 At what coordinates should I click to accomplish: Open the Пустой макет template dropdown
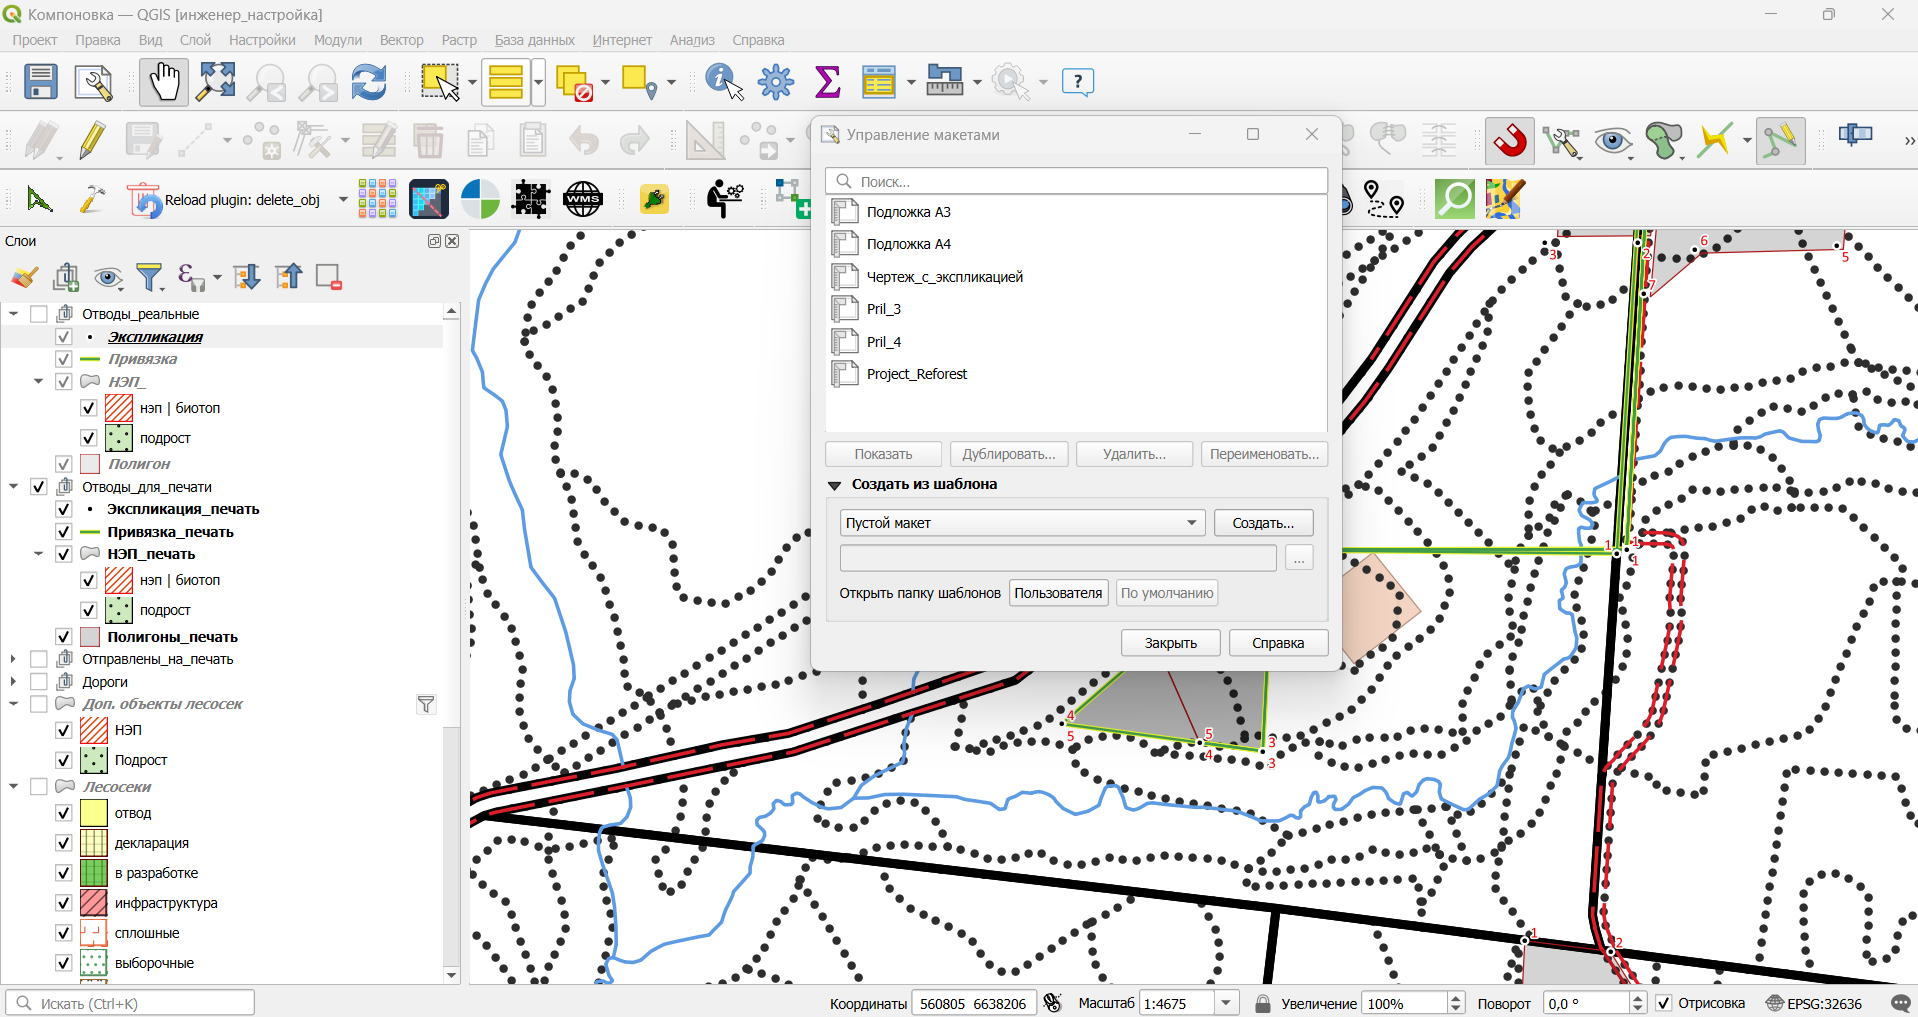point(1022,523)
